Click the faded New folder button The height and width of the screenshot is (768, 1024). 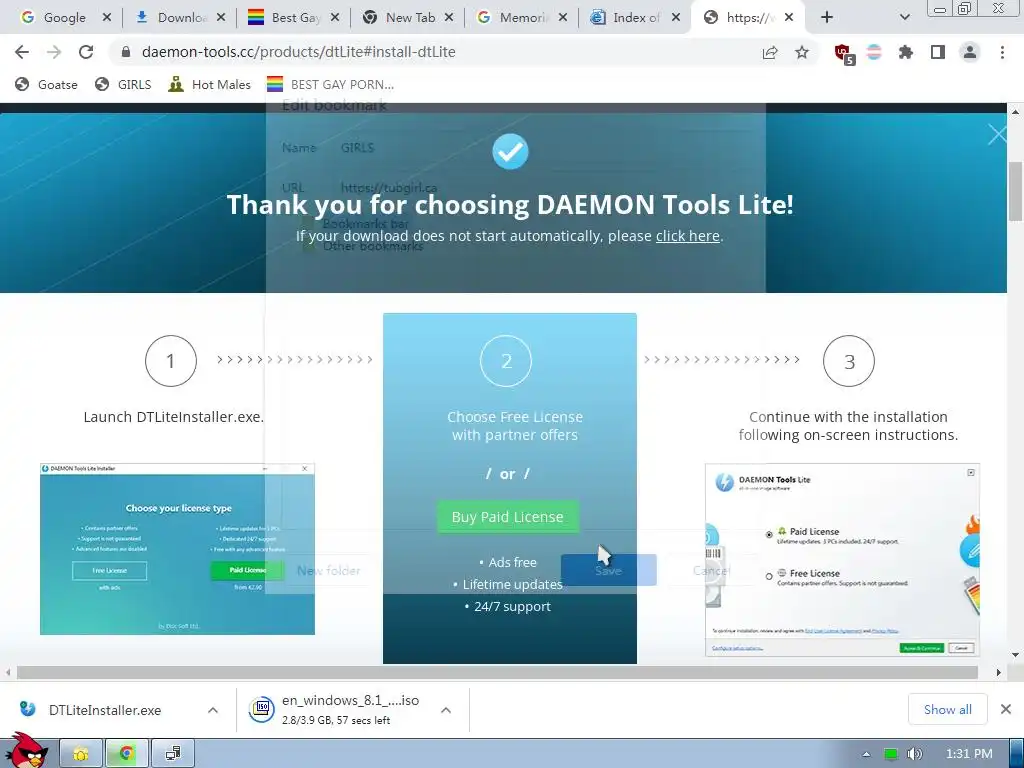[328, 571]
